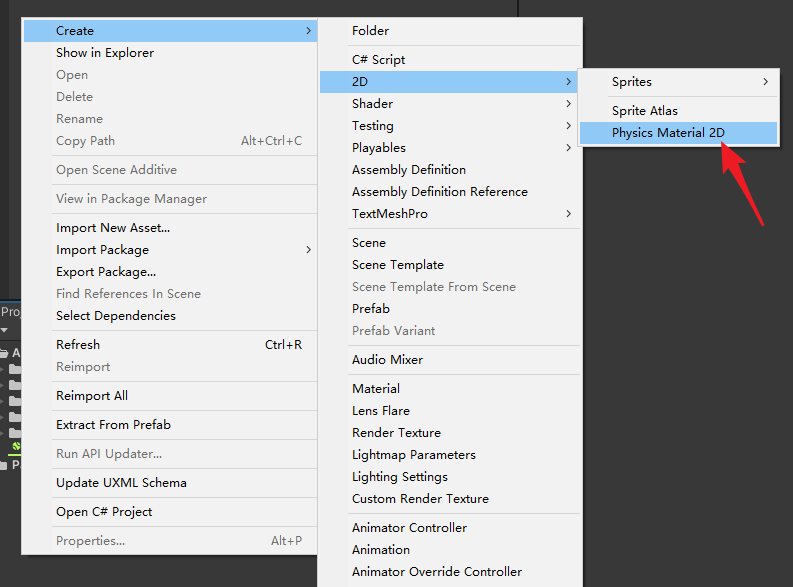Screen dimensions: 793x587
Task: Open the Create submenu in the context menu
Action: click(x=170, y=31)
